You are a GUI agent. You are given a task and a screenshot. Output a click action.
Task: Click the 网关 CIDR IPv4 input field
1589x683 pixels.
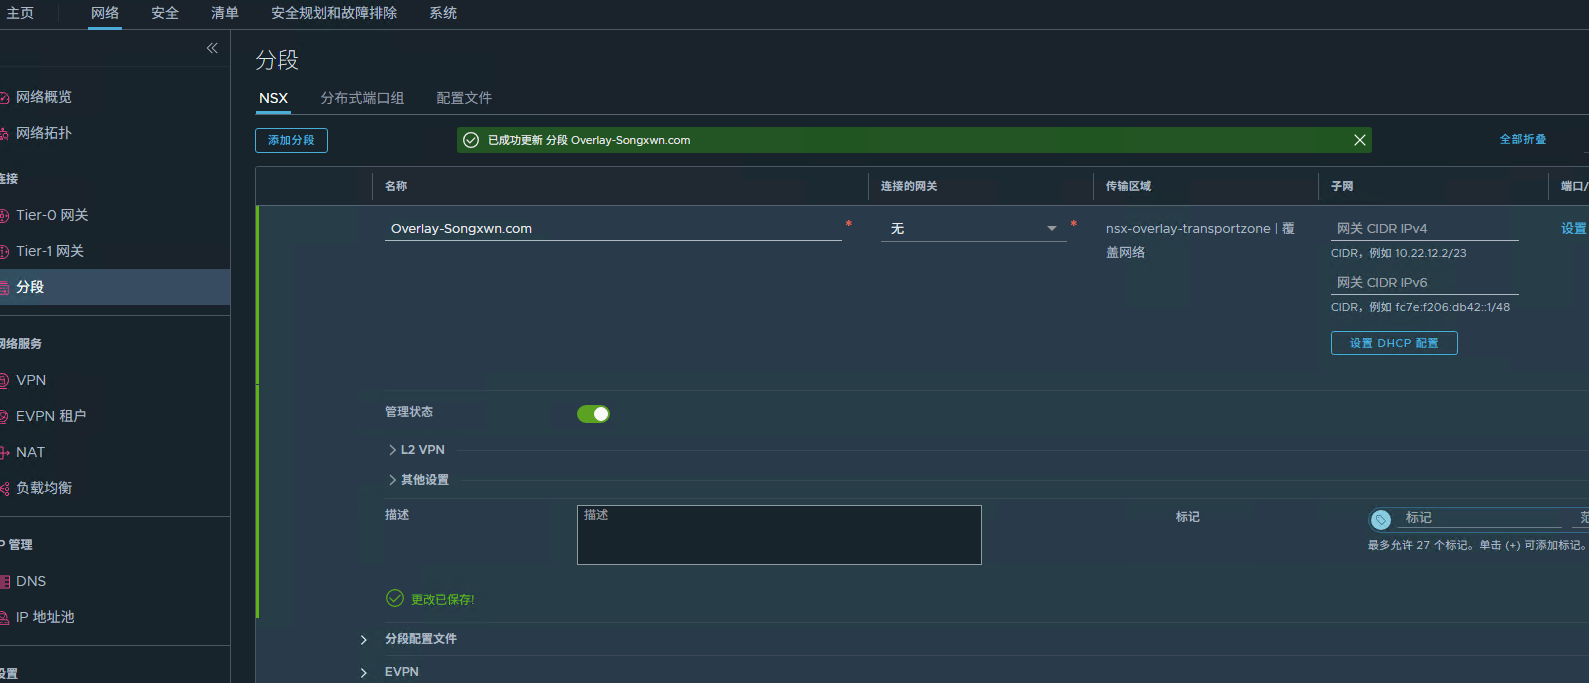coord(1424,229)
